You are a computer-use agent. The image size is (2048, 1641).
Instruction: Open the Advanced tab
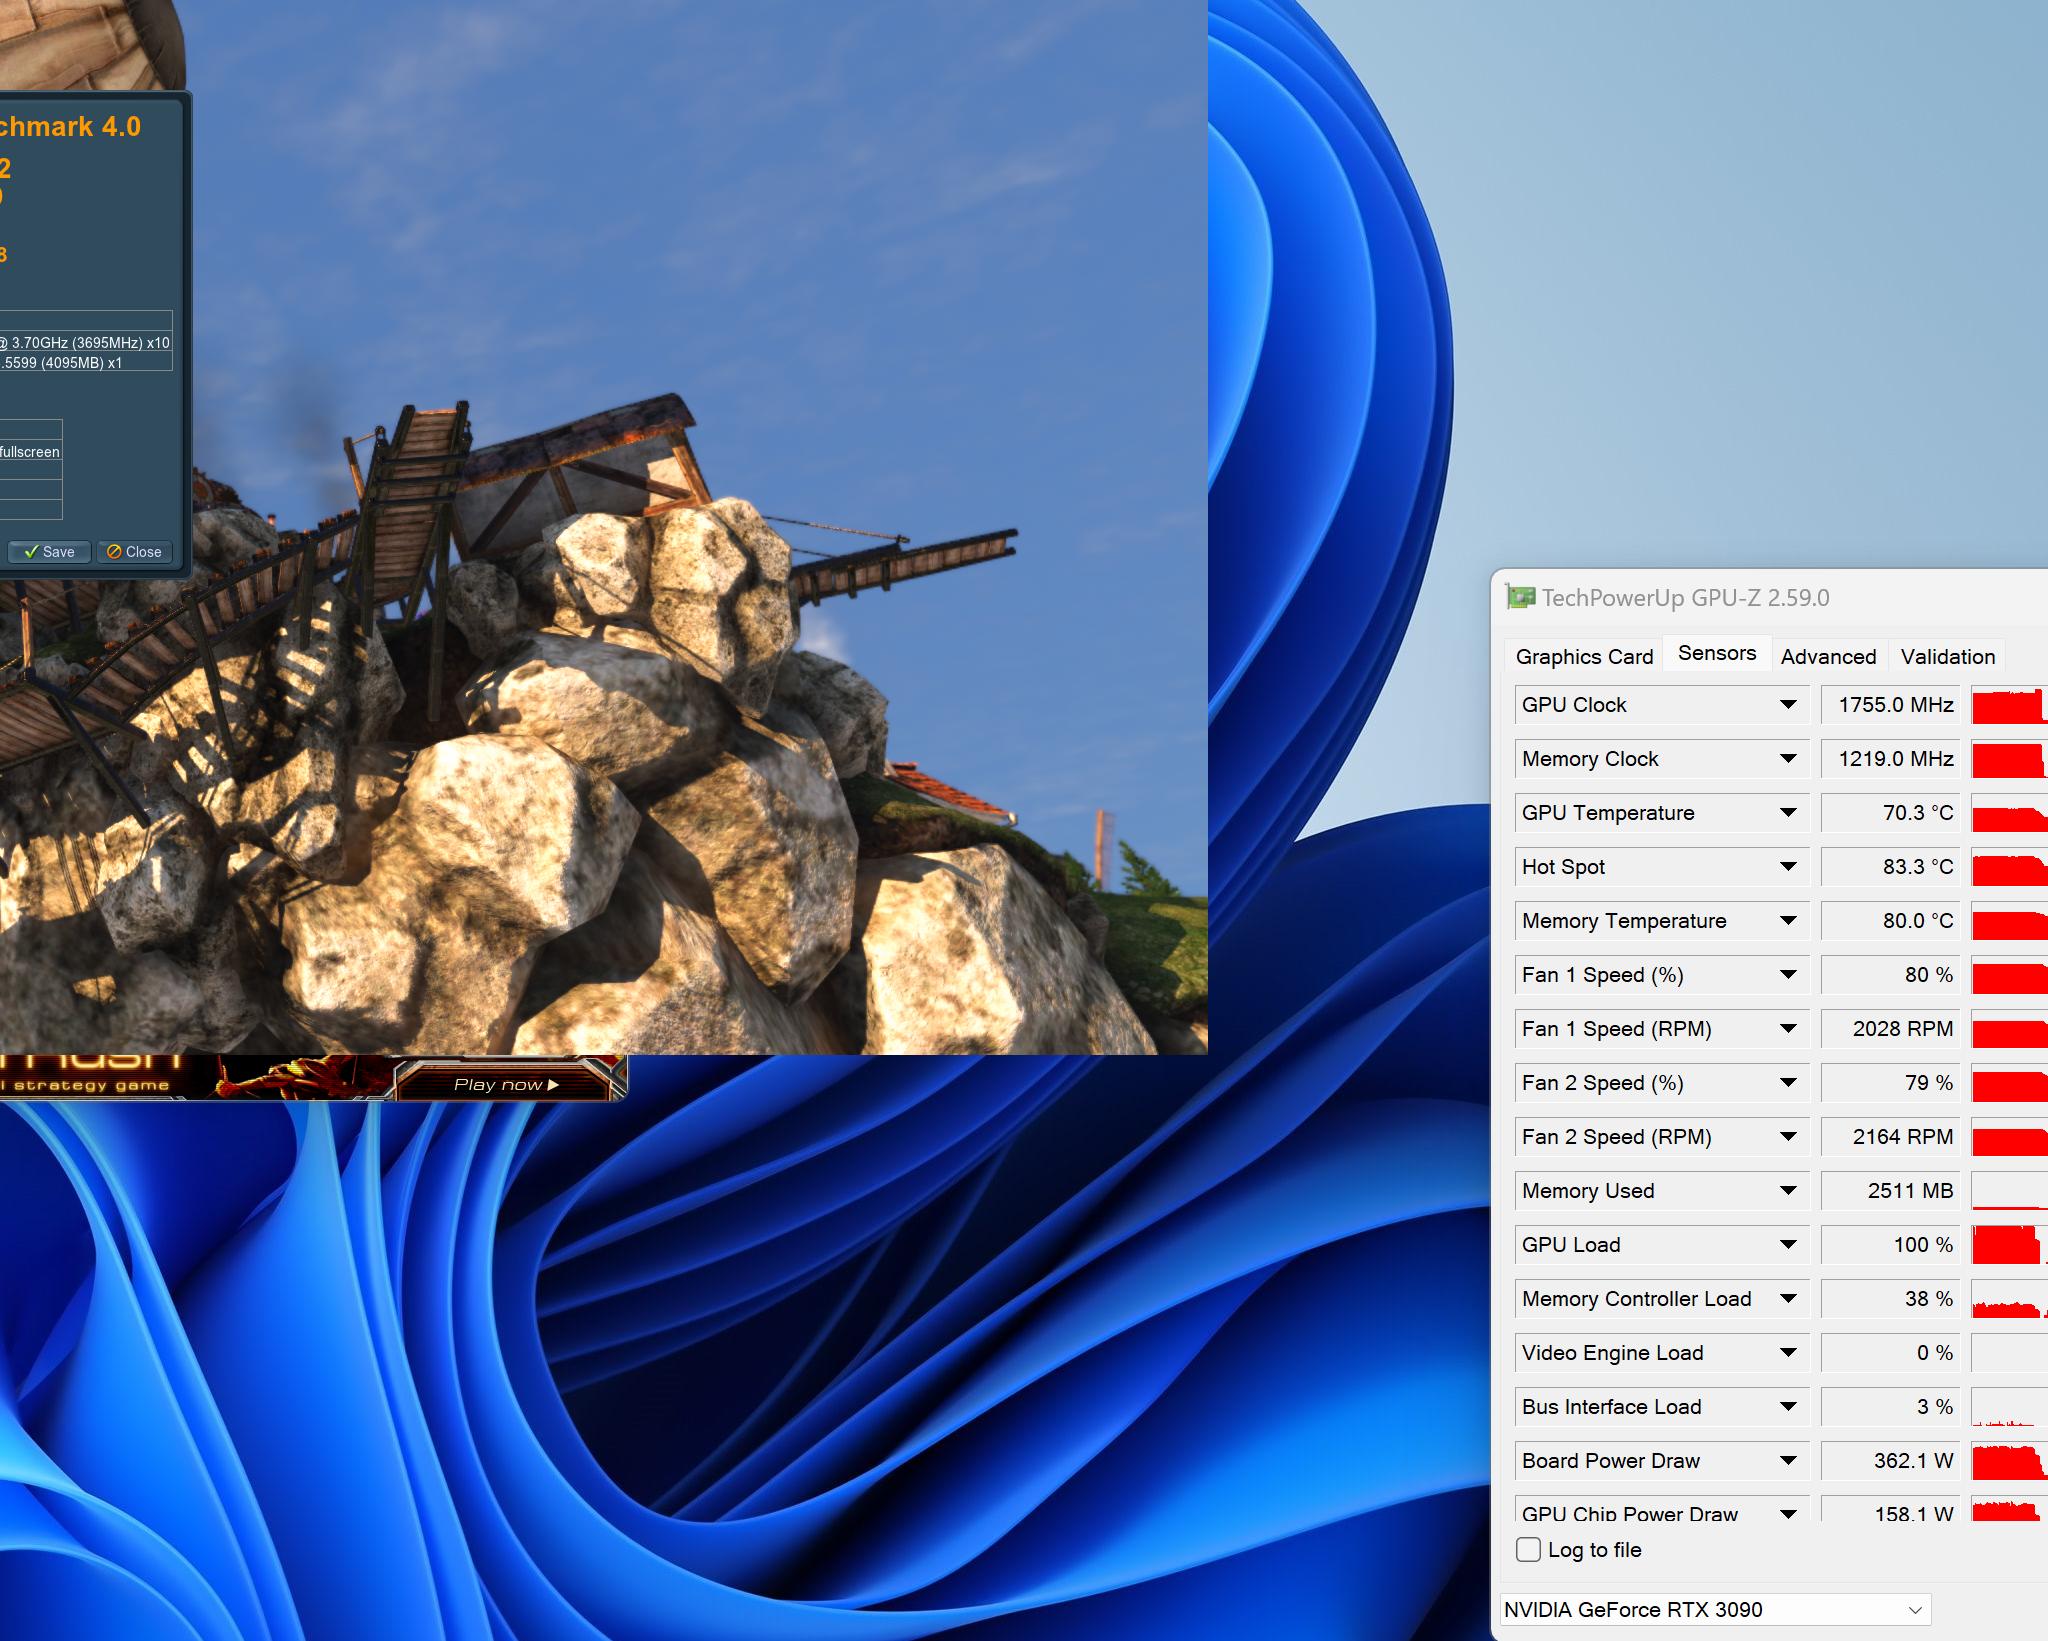(1828, 656)
